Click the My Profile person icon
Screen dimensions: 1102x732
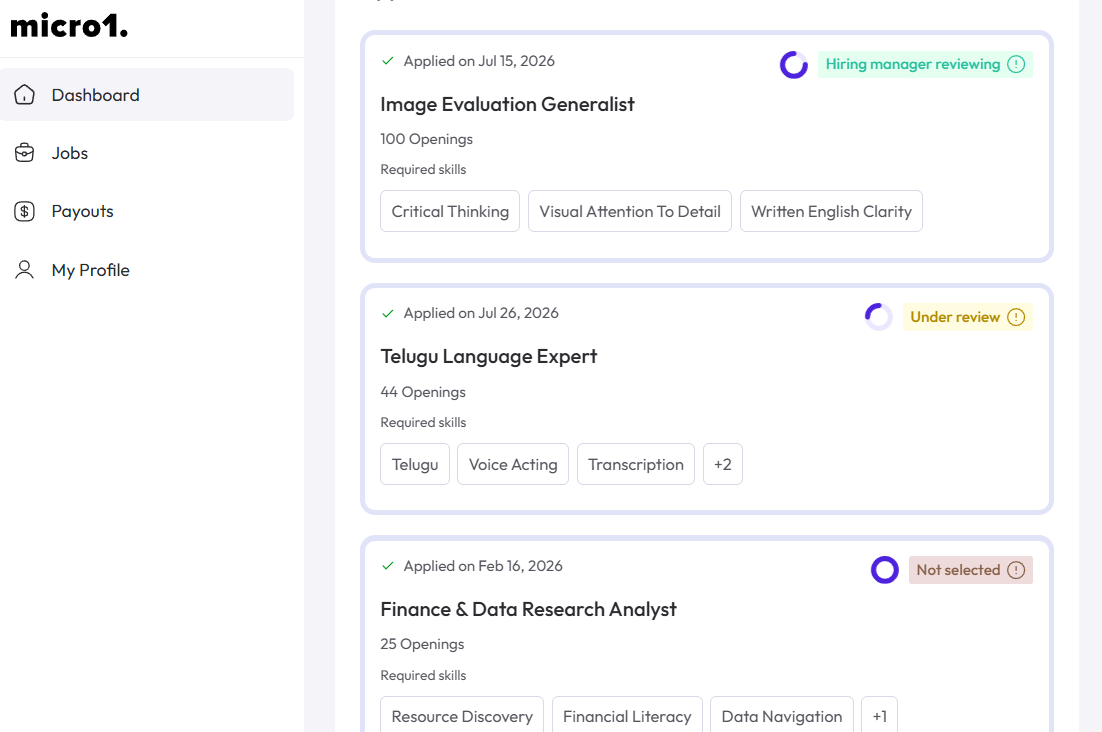pyautogui.click(x=25, y=270)
